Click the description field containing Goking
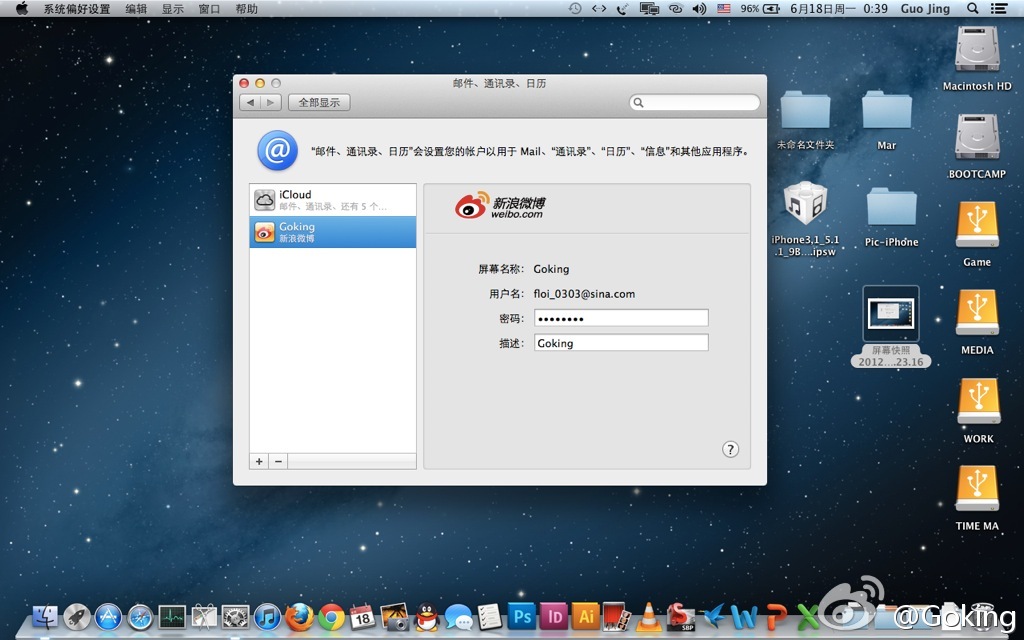Image resolution: width=1024 pixels, height=640 pixels. (x=621, y=343)
